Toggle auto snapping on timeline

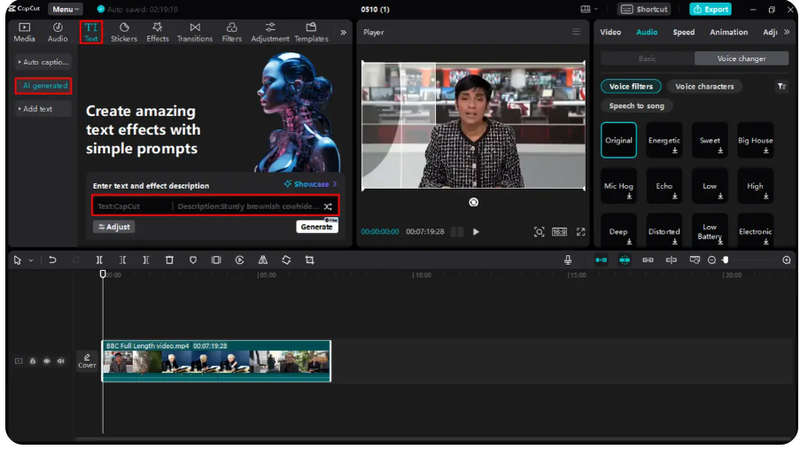(x=624, y=260)
